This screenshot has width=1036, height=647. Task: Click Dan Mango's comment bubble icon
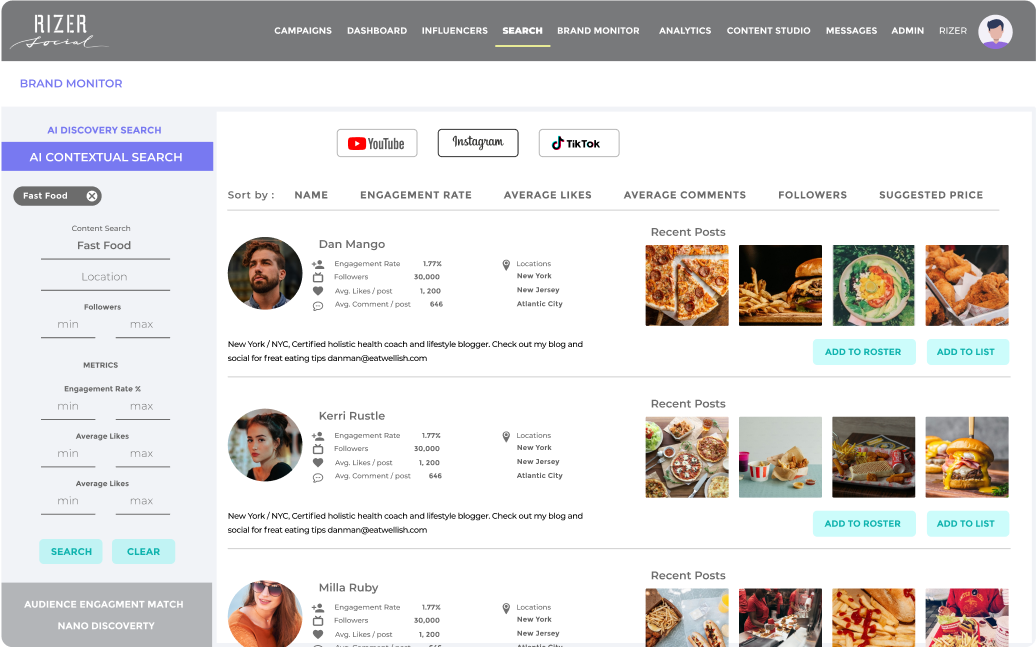click(x=318, y=305)
